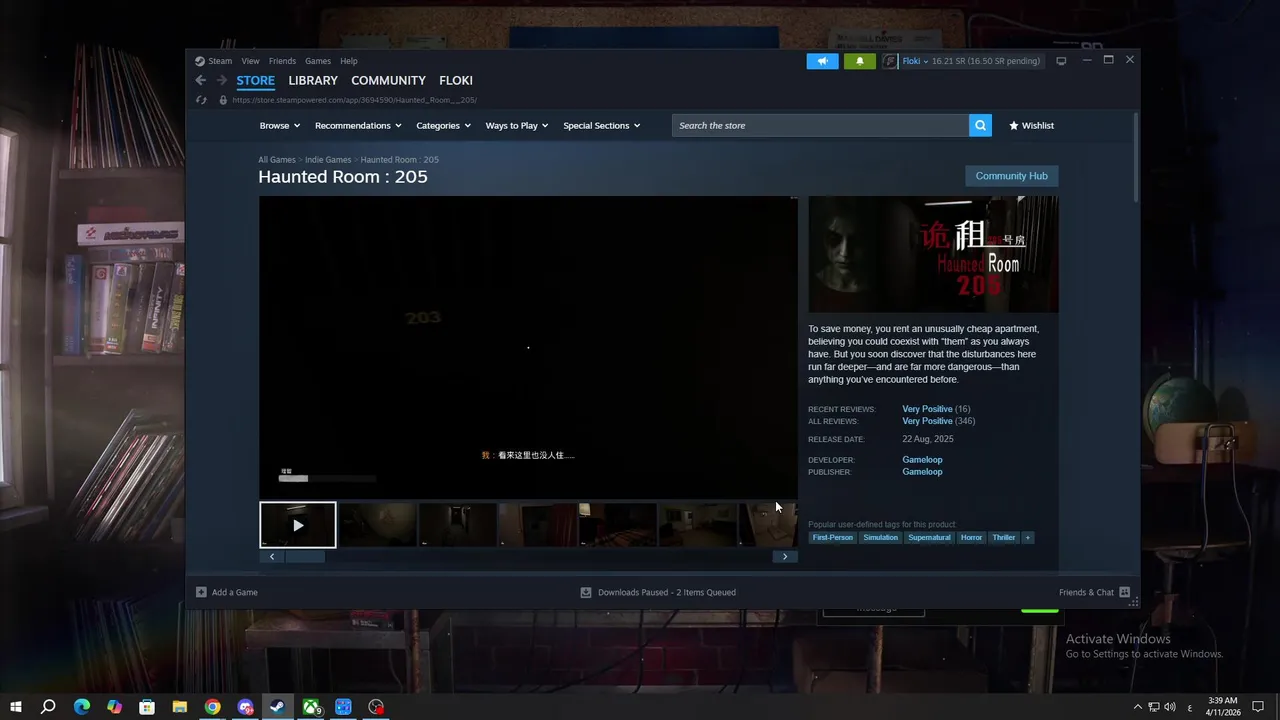Show more tags with the plus button
Screen dimensions: 1280x720
tap(1027, 537)
